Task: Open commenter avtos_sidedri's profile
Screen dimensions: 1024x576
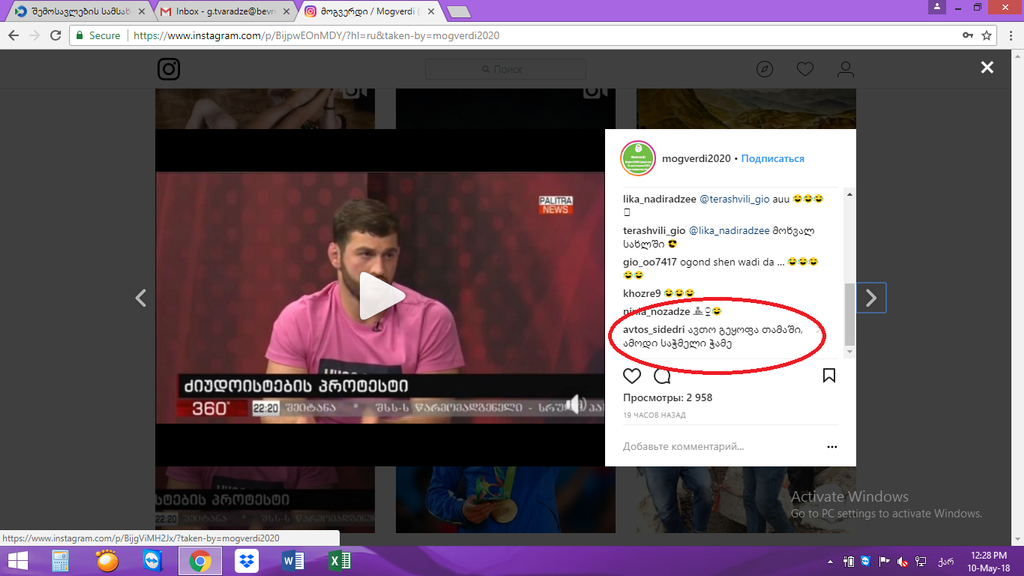Action: point(654,330)
